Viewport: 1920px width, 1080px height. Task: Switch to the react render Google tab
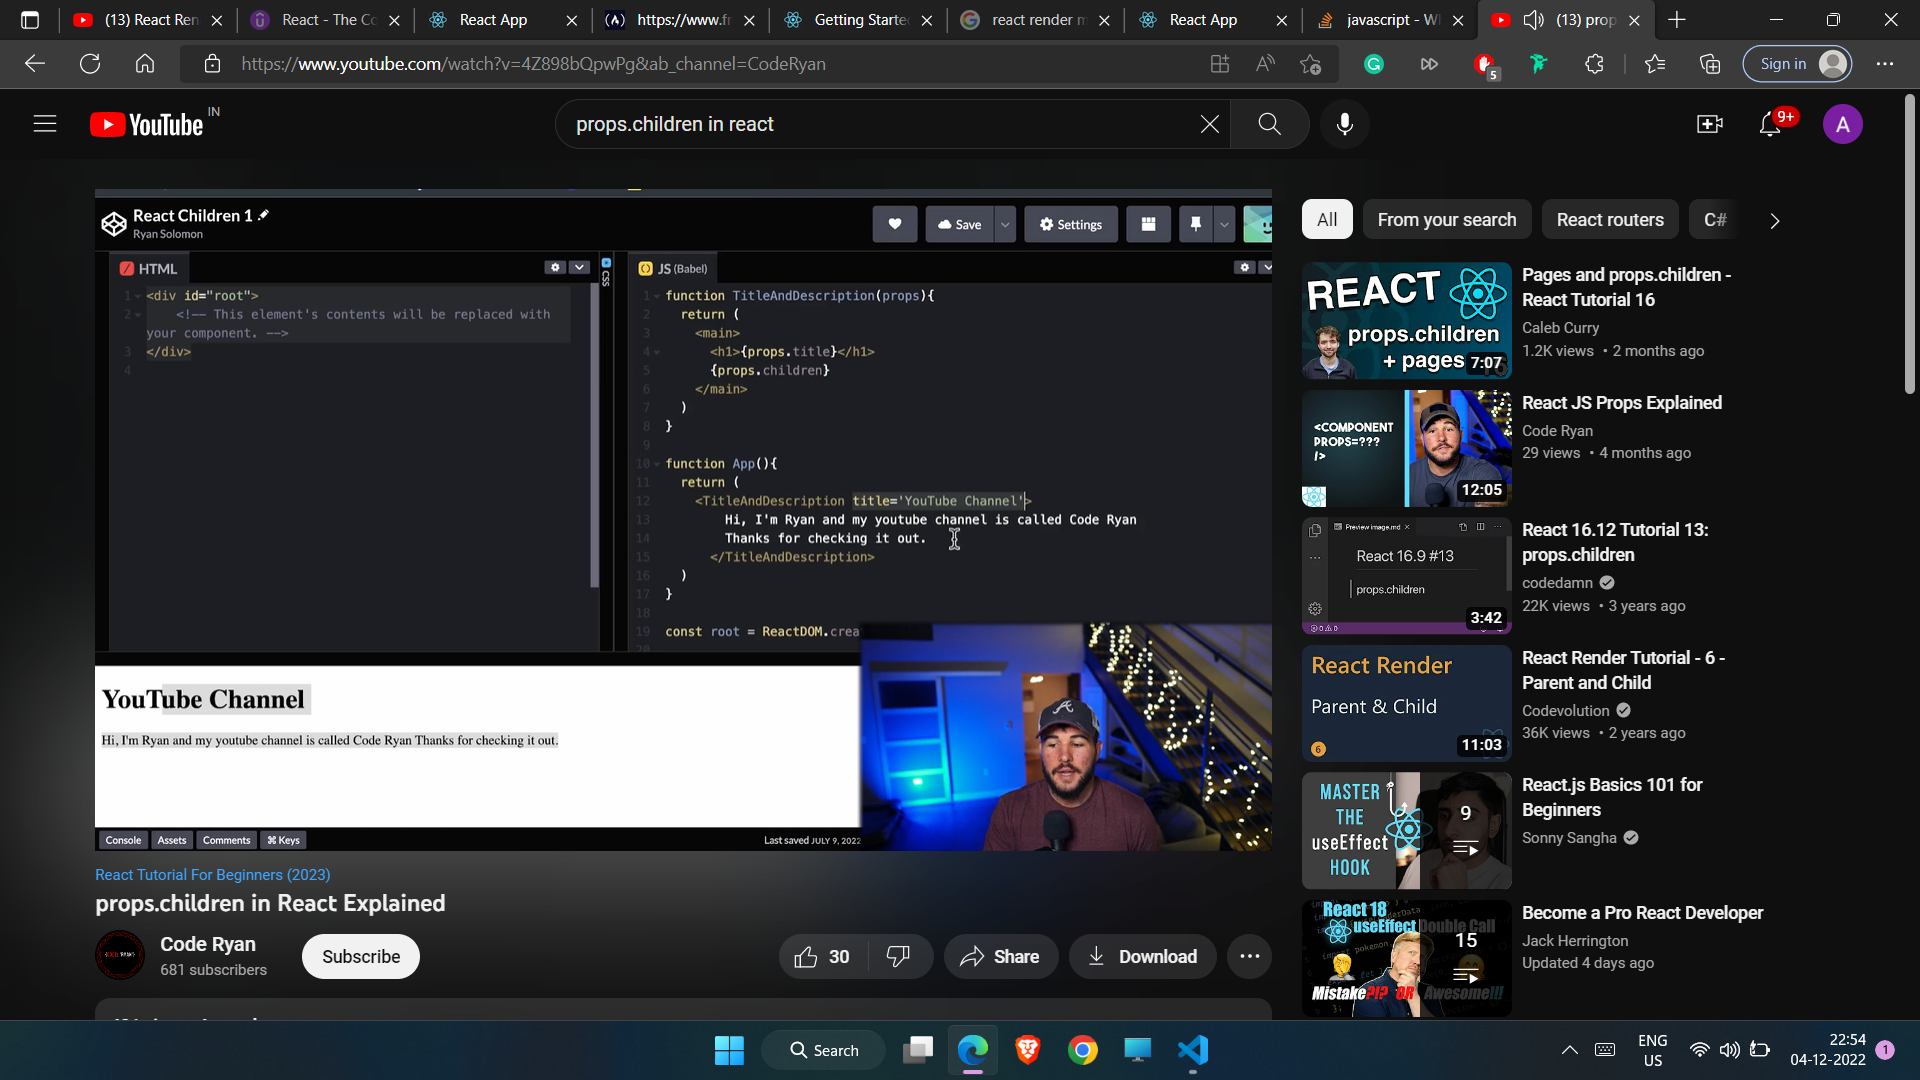(x=1035, y=20)
